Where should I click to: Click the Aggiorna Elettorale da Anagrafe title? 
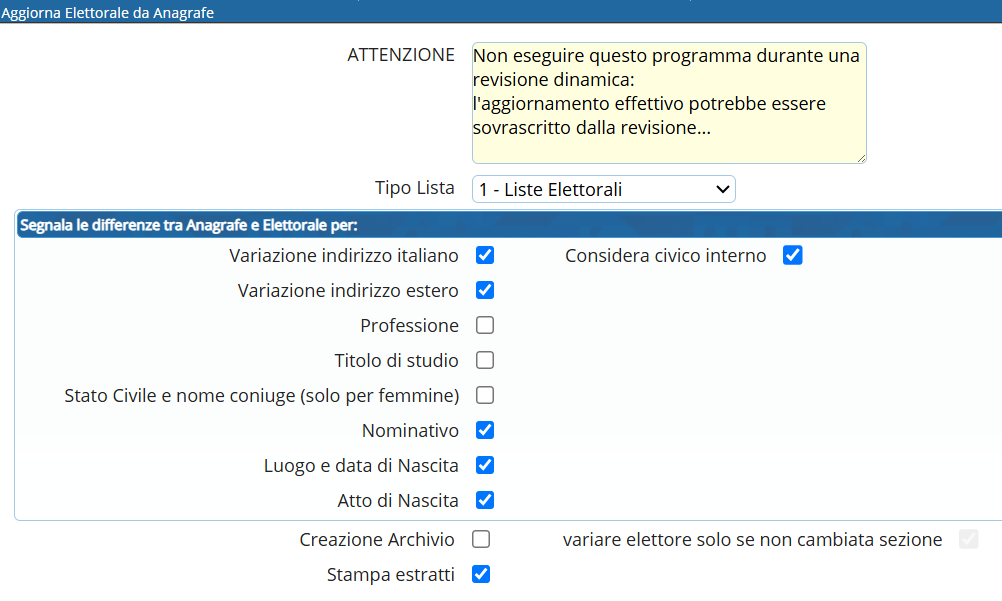pyautogui.click(x=106, y=13)
